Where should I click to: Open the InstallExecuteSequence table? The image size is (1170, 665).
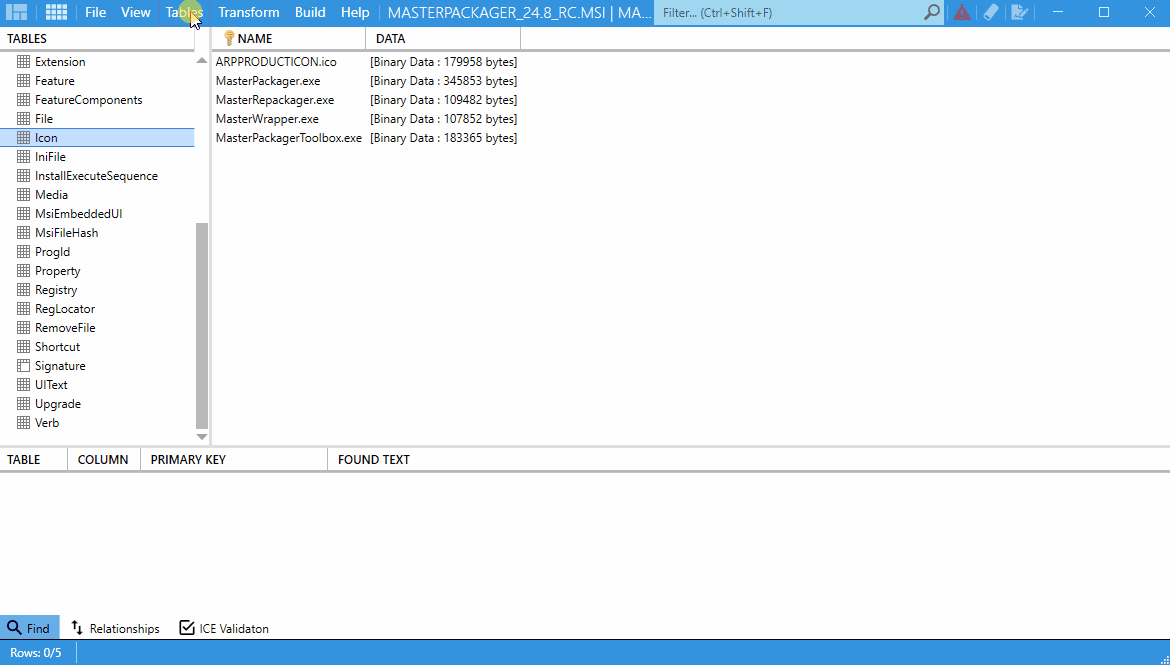pyautogui.click(x=96, y=176)
